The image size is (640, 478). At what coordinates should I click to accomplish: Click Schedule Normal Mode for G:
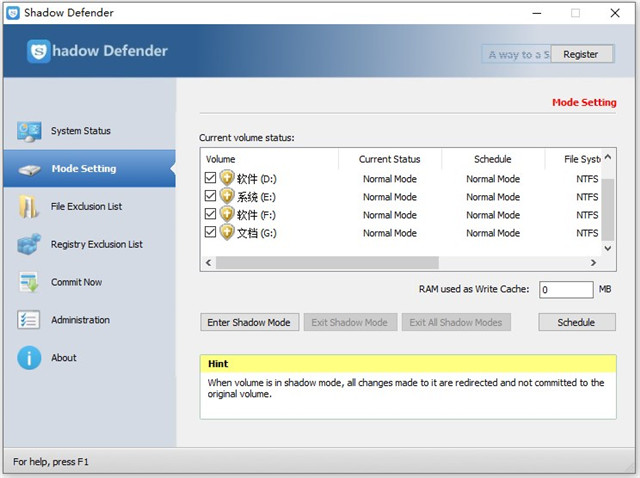tap(493, 233)
